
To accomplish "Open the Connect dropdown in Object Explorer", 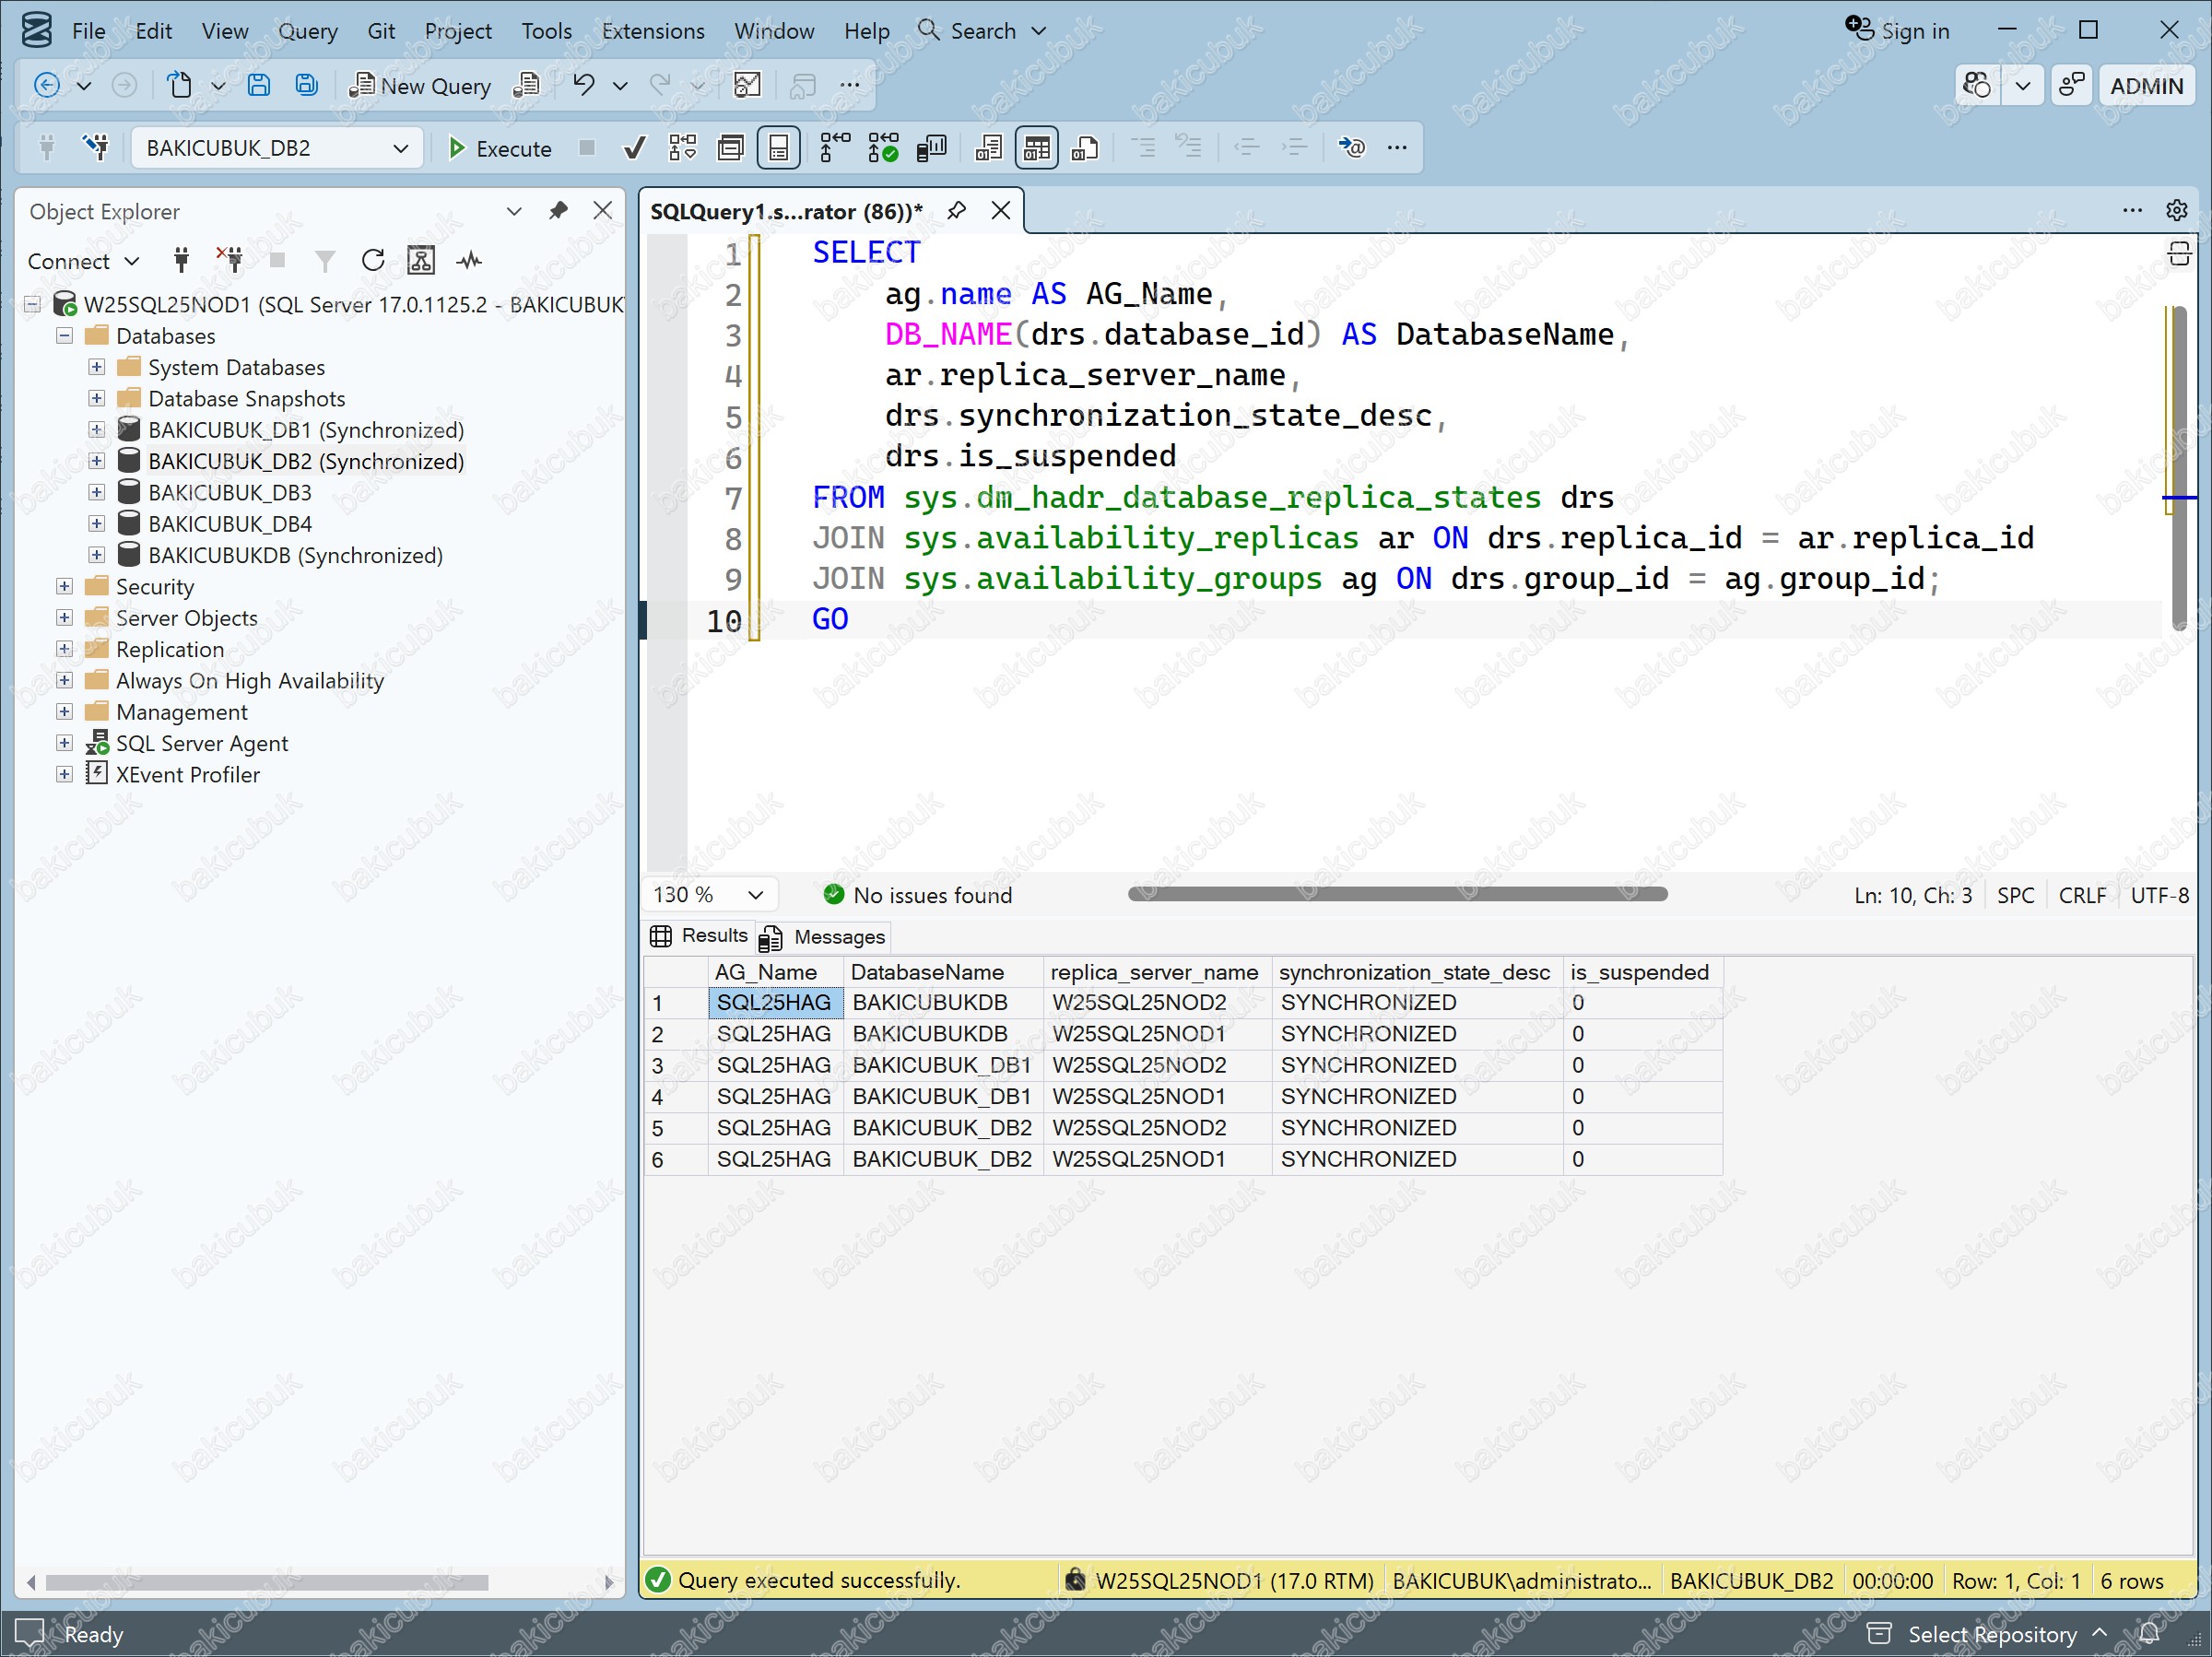I will point(83,261).
